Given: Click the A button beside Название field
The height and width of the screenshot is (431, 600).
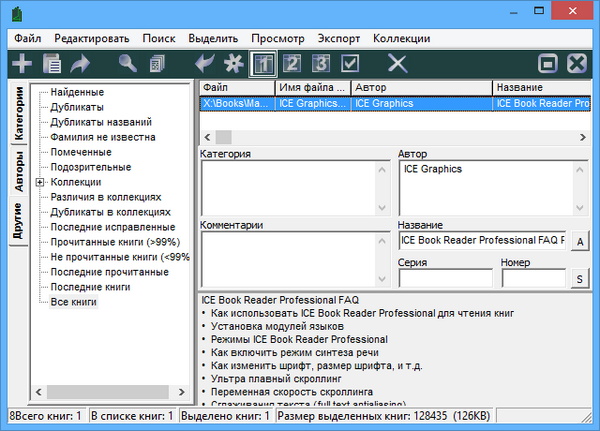Looking at the screenshot, I should 580,242.
